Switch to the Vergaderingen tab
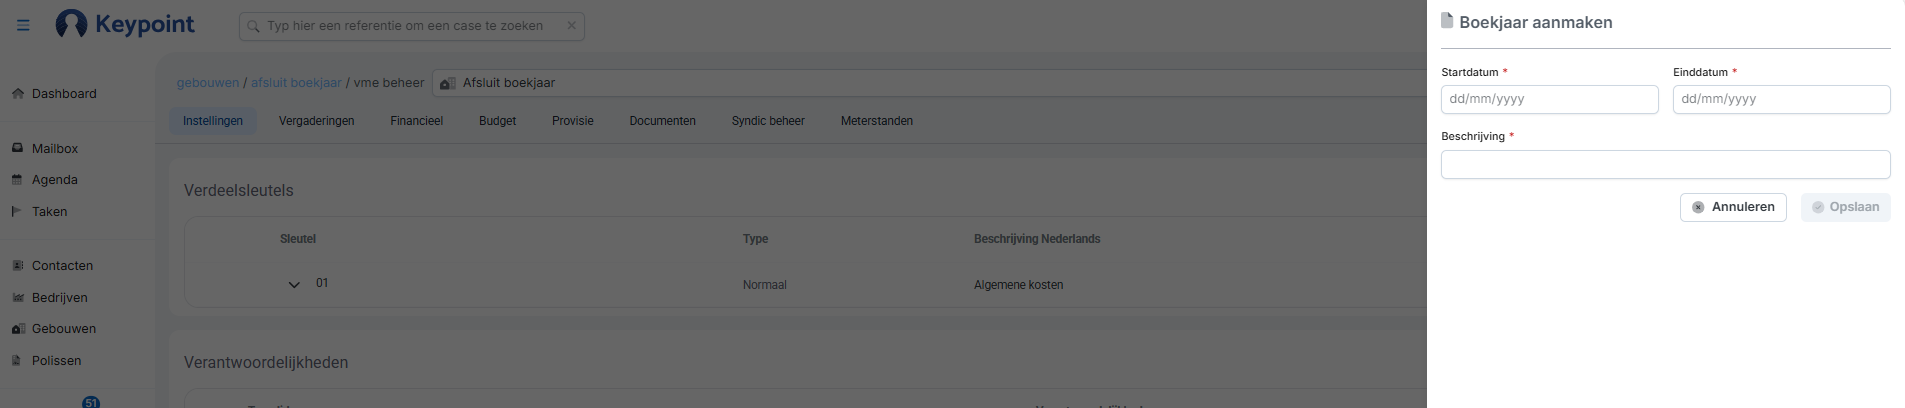The image size is (1905, 408). pyautogui.click(x=316, y=121)
